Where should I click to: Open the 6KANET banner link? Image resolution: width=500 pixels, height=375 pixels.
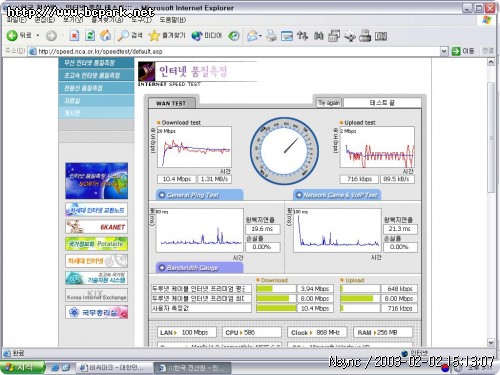pos(96,227)
